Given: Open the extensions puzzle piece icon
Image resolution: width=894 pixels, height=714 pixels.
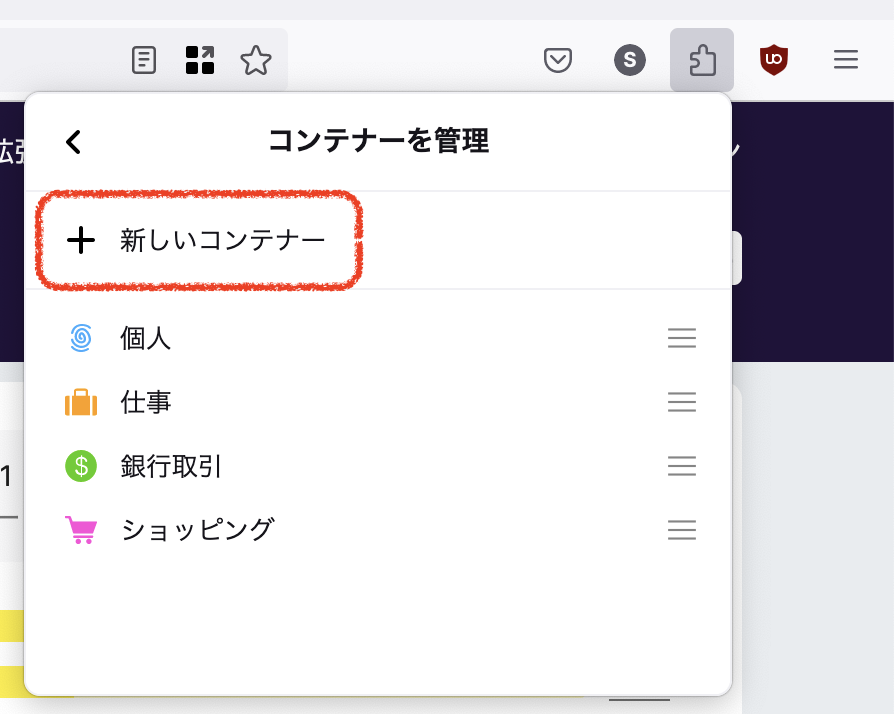Looking at the screenshot, I should point(702,60).
